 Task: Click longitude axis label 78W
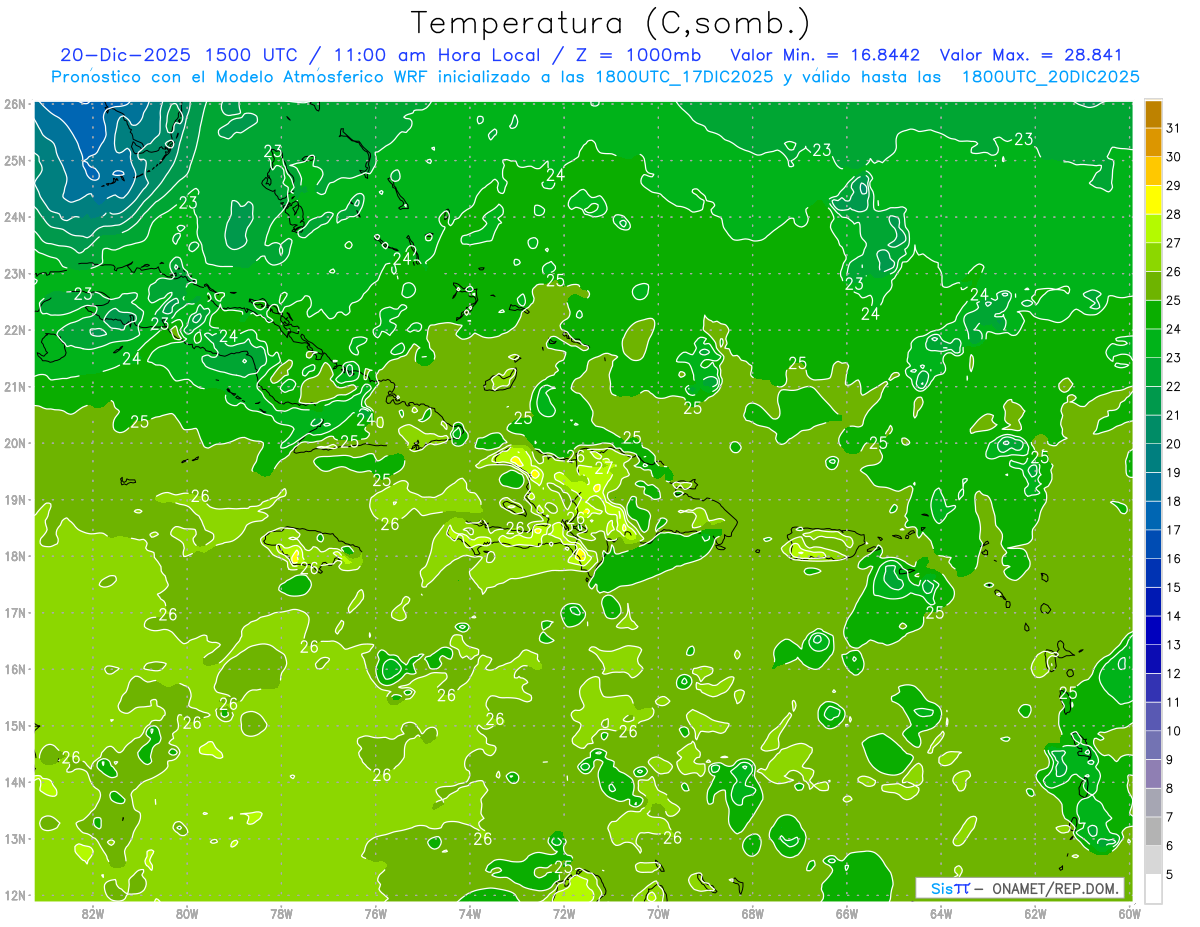[x=281, y=914]
